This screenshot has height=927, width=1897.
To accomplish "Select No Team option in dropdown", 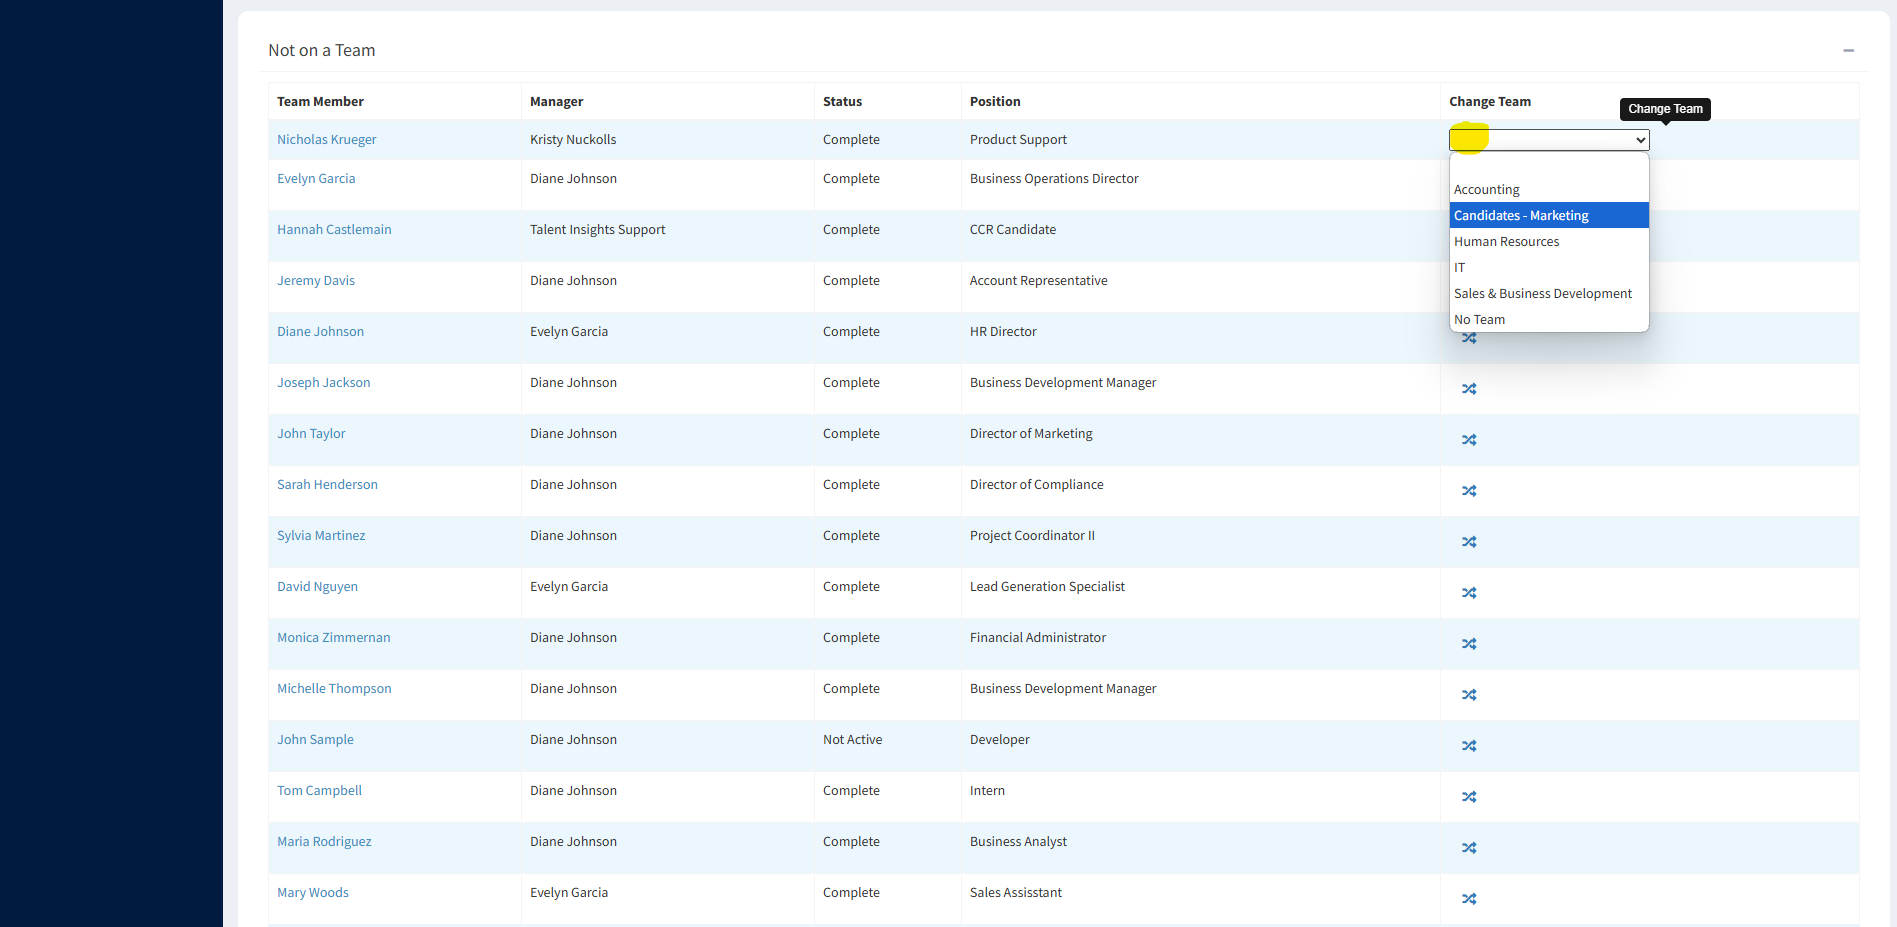I will pyautogui.click(x=1479, y=320).
